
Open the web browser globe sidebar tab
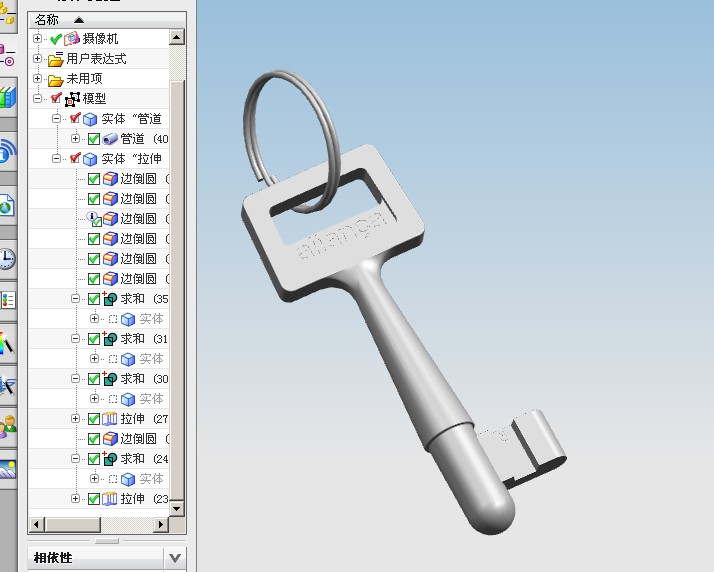click(x=7, y=205)
